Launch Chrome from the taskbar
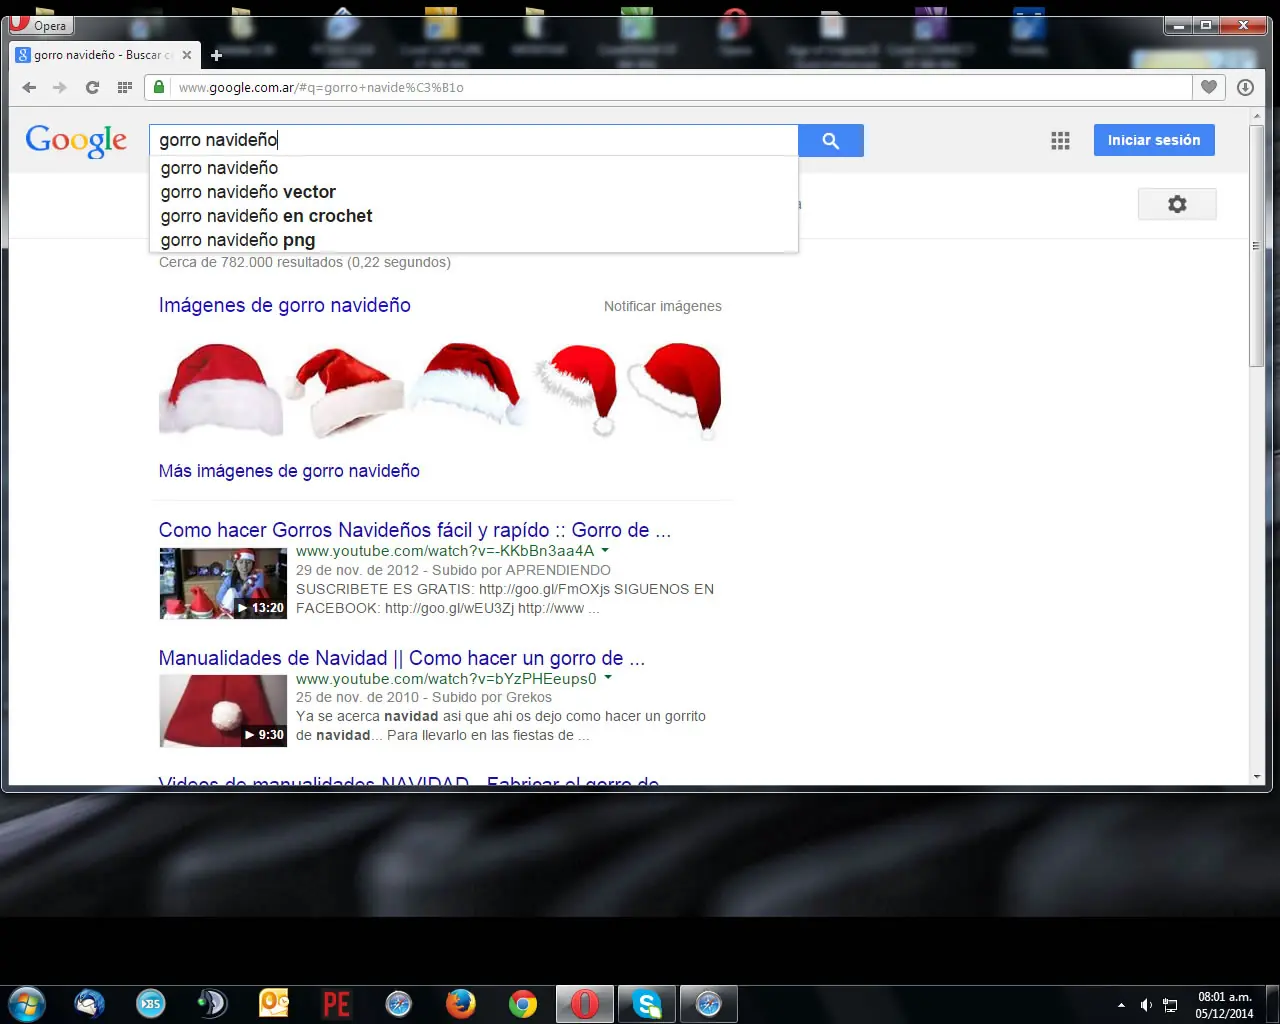 click(x=522, y=1003)
